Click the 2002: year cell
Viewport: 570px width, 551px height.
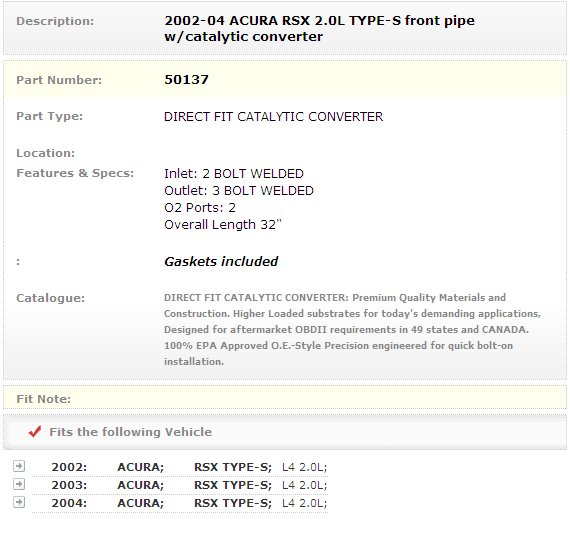pyautogui.click(x=69, y=467)
